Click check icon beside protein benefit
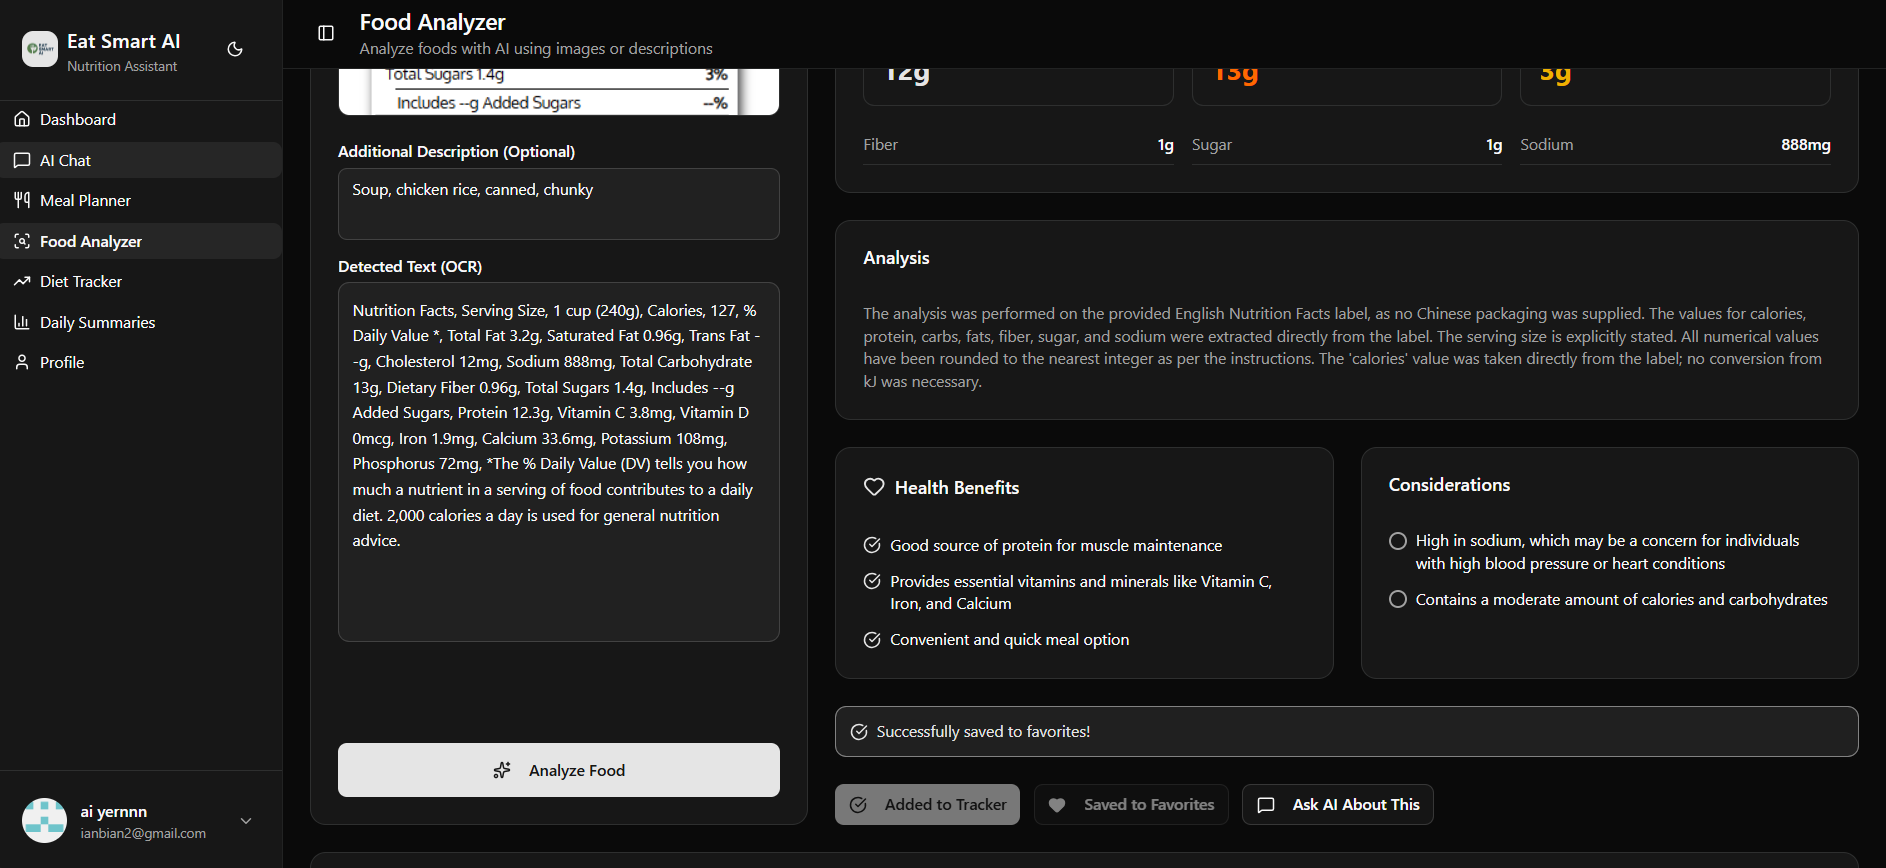This screenshot has height=868, width=1886. click(x=872, y=545)
